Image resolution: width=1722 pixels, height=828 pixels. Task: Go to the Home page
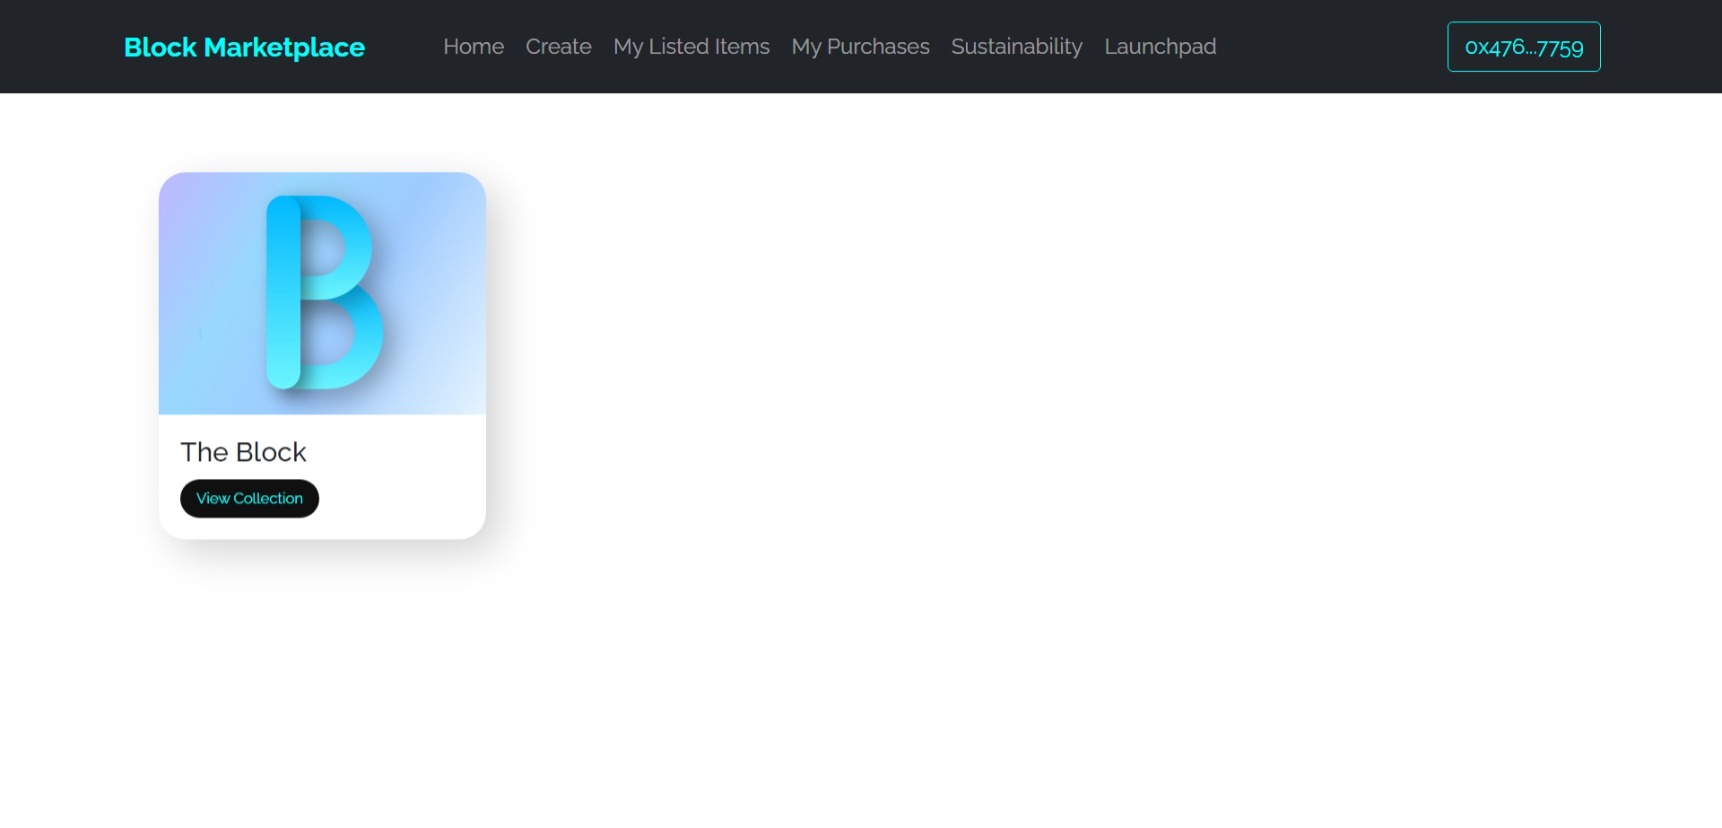click(x=474, y=47)
